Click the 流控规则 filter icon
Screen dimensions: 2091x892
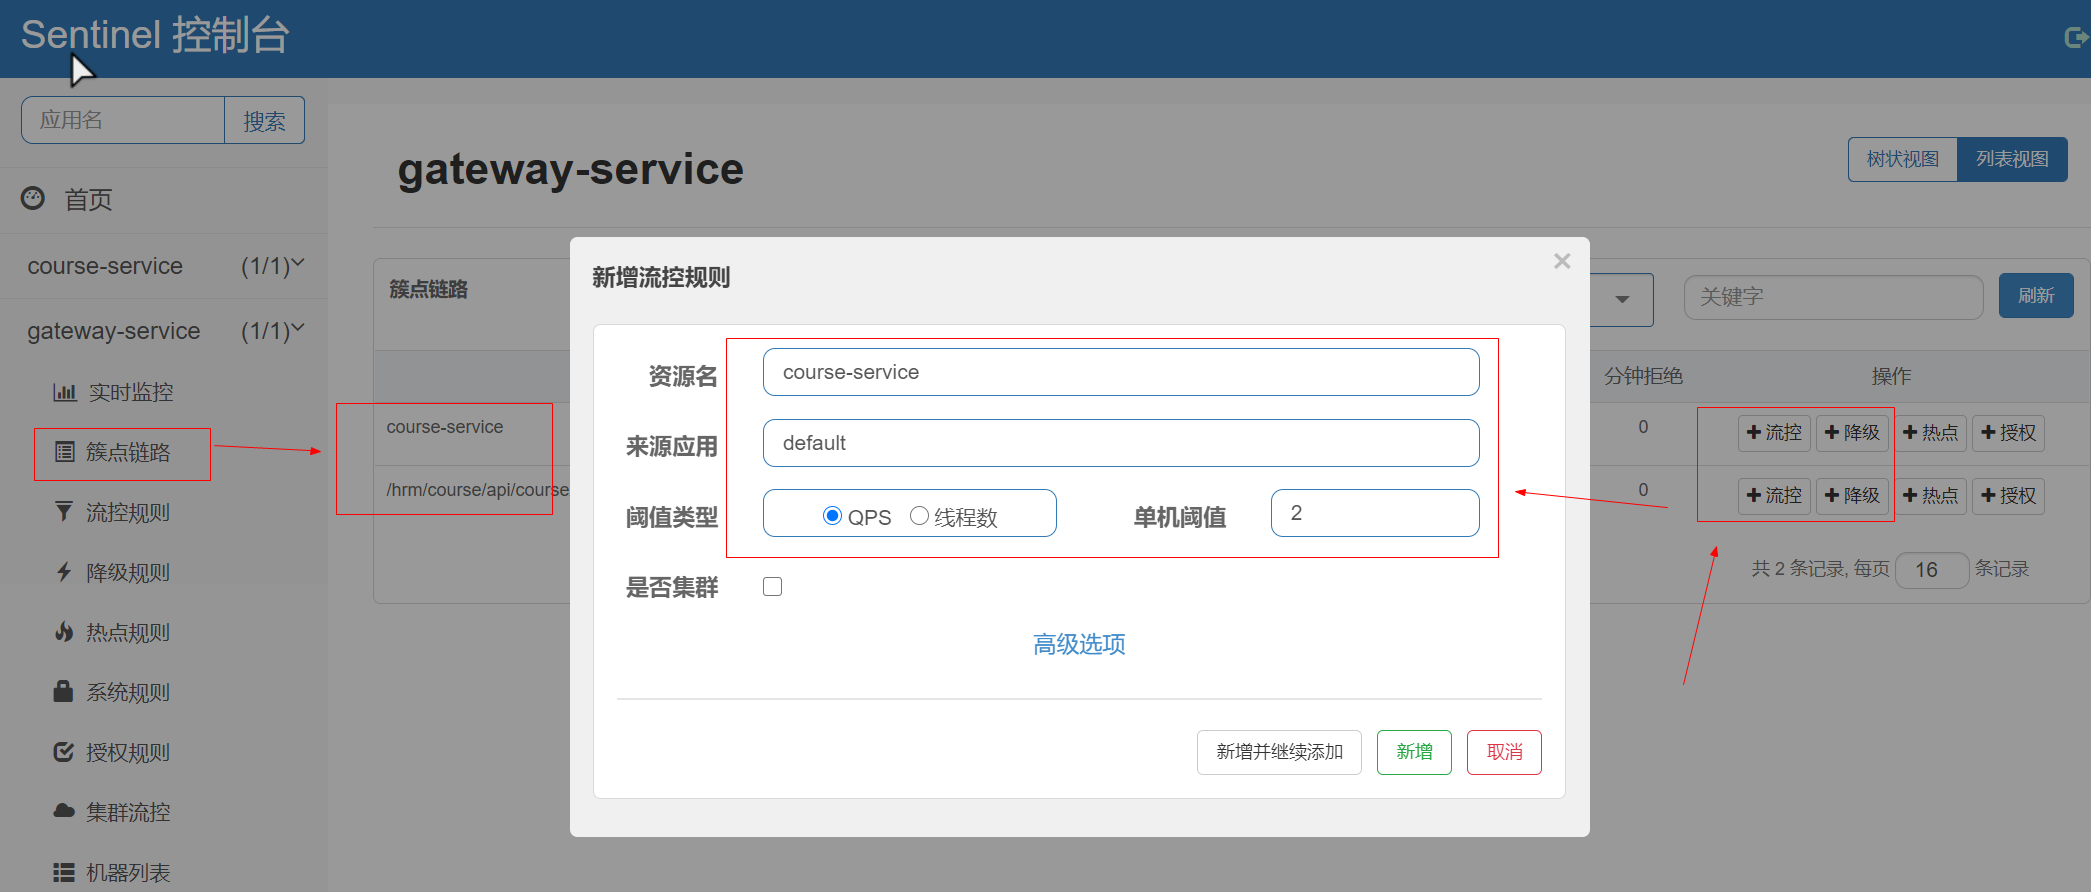[x=64, y=512]
